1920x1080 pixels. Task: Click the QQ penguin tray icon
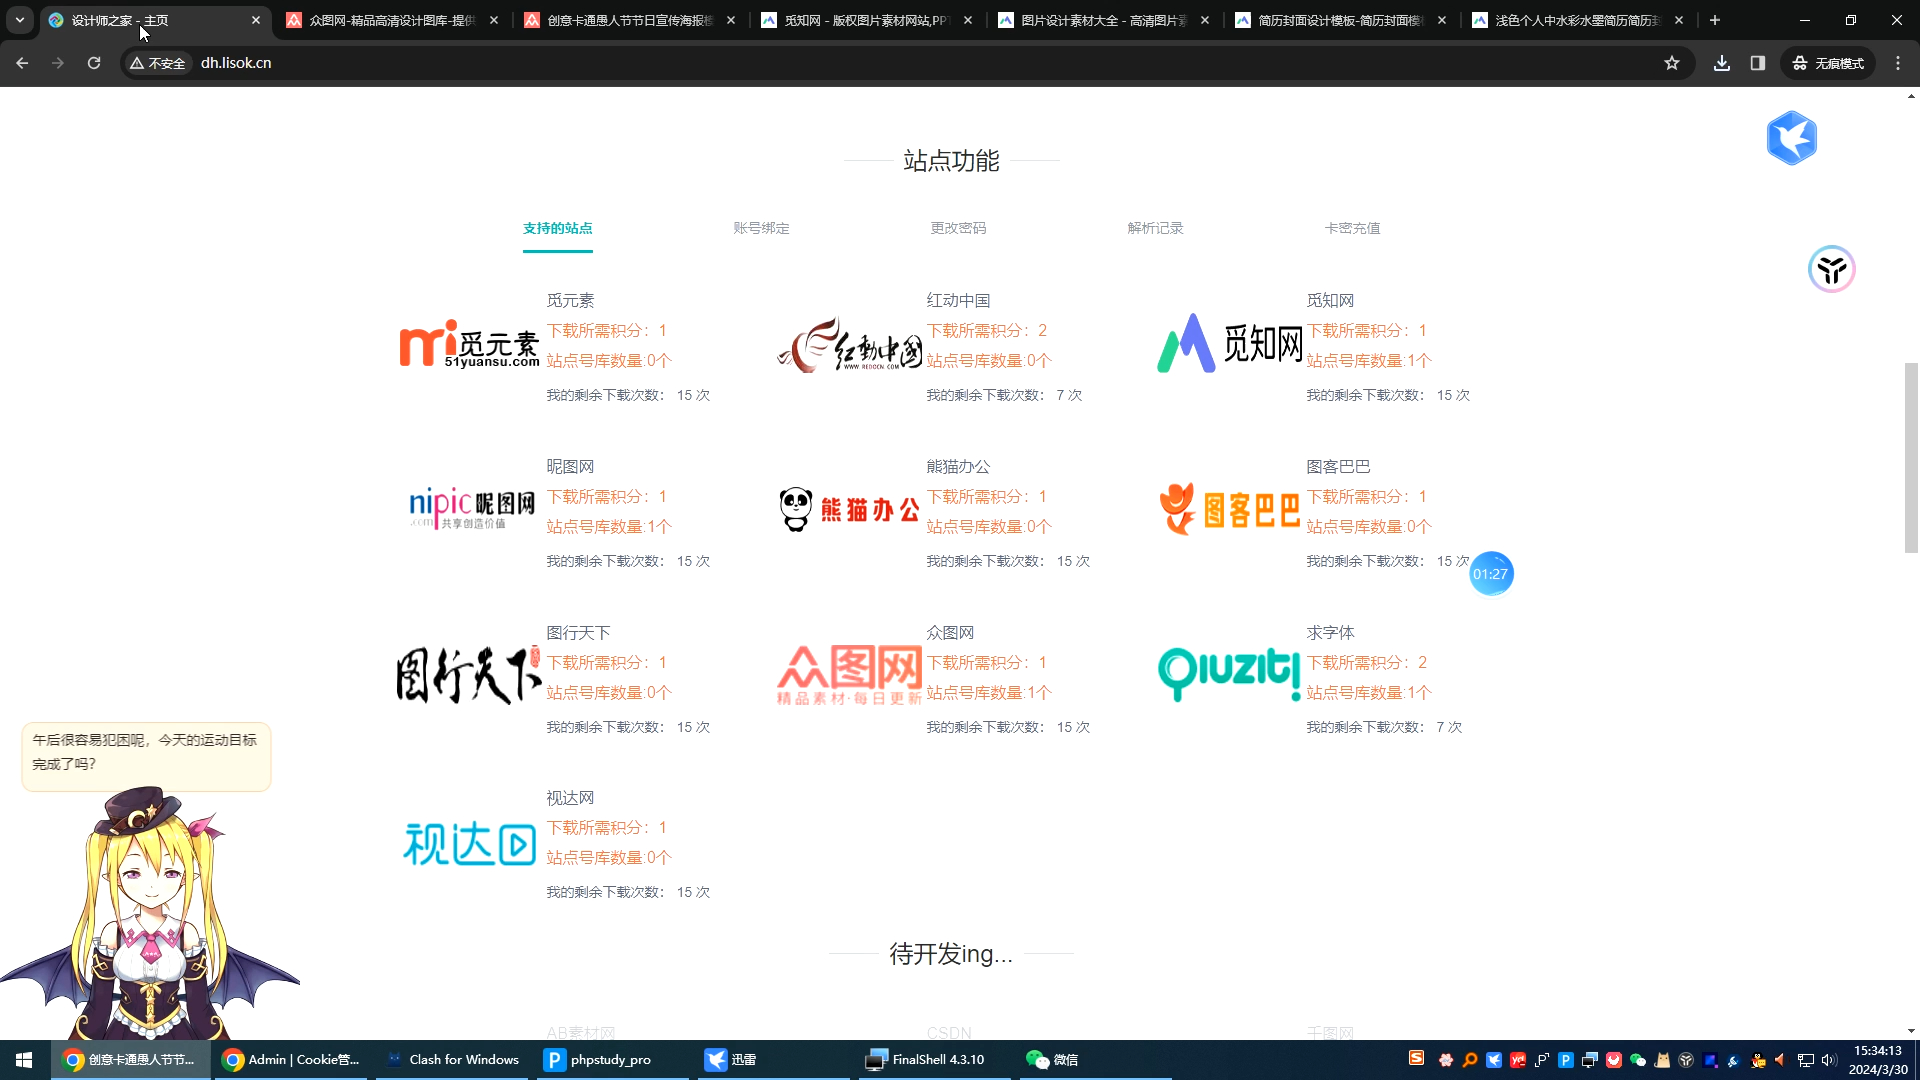(1758, 1060)
